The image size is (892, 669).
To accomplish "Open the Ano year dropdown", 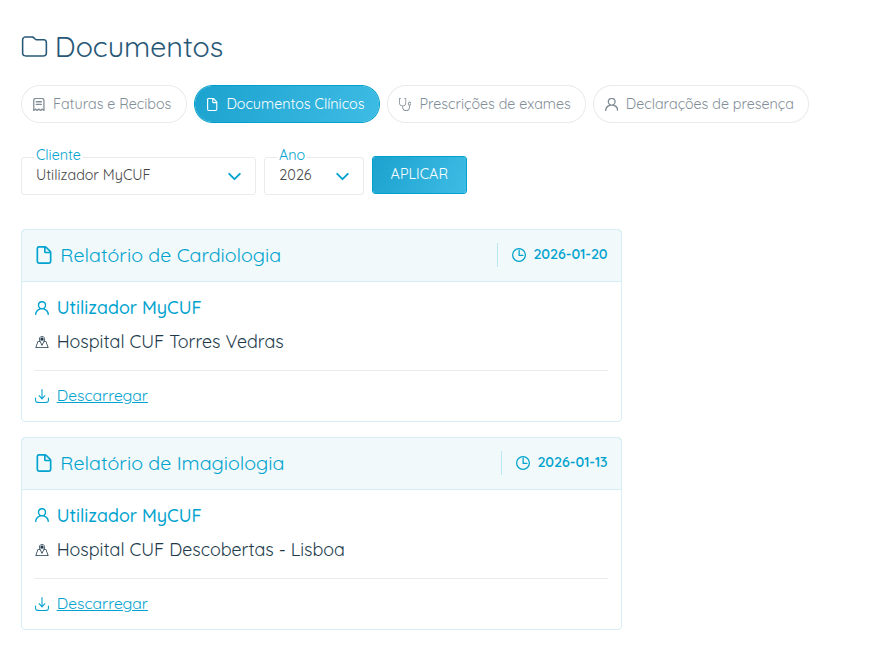I will coord(313,176).
